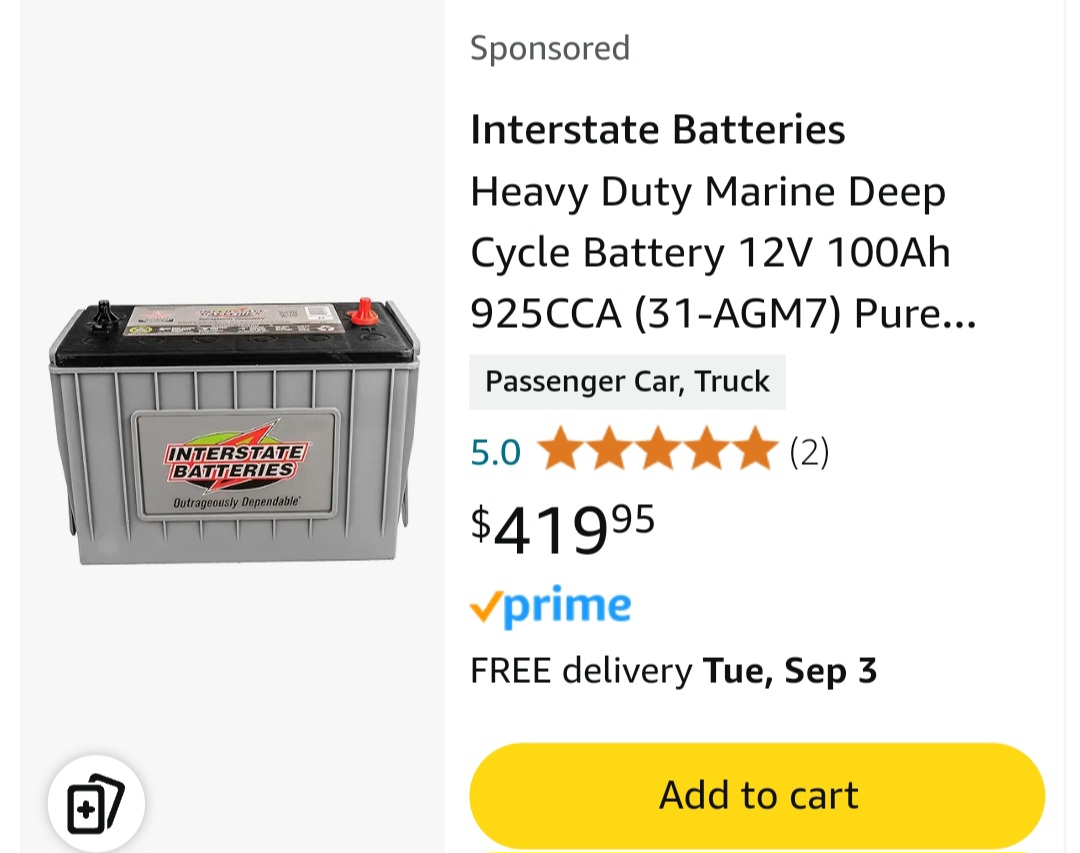Image resolution: width=1080 pixels, height=853 pixels.
Task: Open the Interstate Batteries brand name link
Action: tap(657, 130)
